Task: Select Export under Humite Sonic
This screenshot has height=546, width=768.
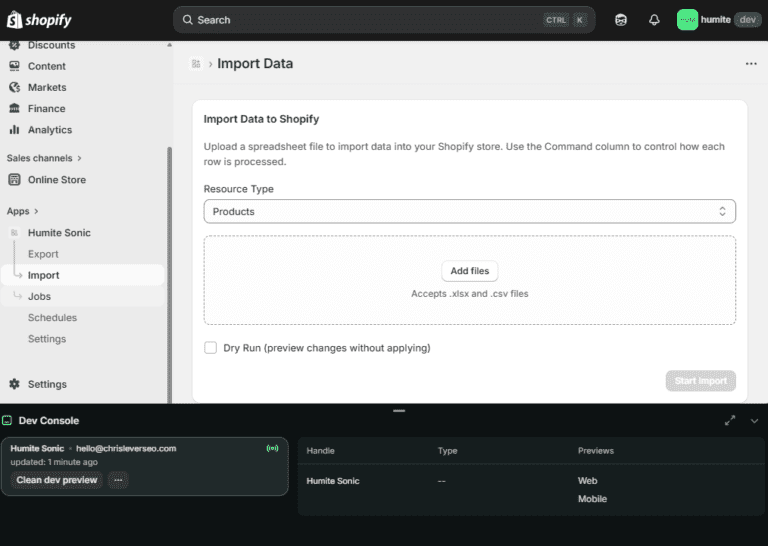Action: point(43,254)
